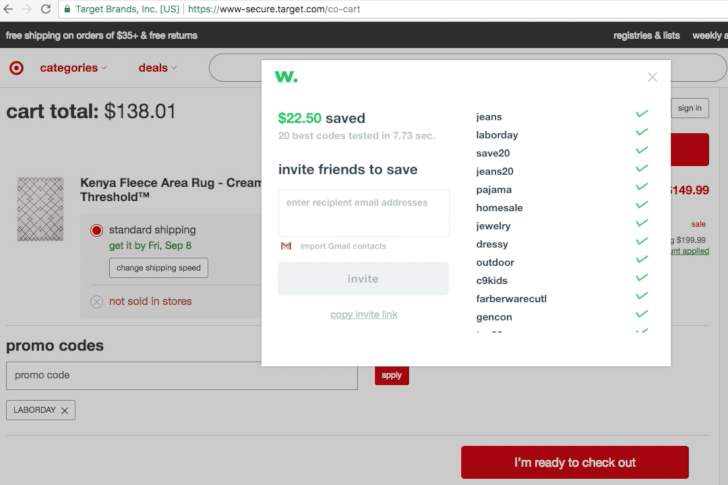Viewport: 728px width, 485px height.
Task: Reload the page with refresh icon
Action: click(46, 9)
